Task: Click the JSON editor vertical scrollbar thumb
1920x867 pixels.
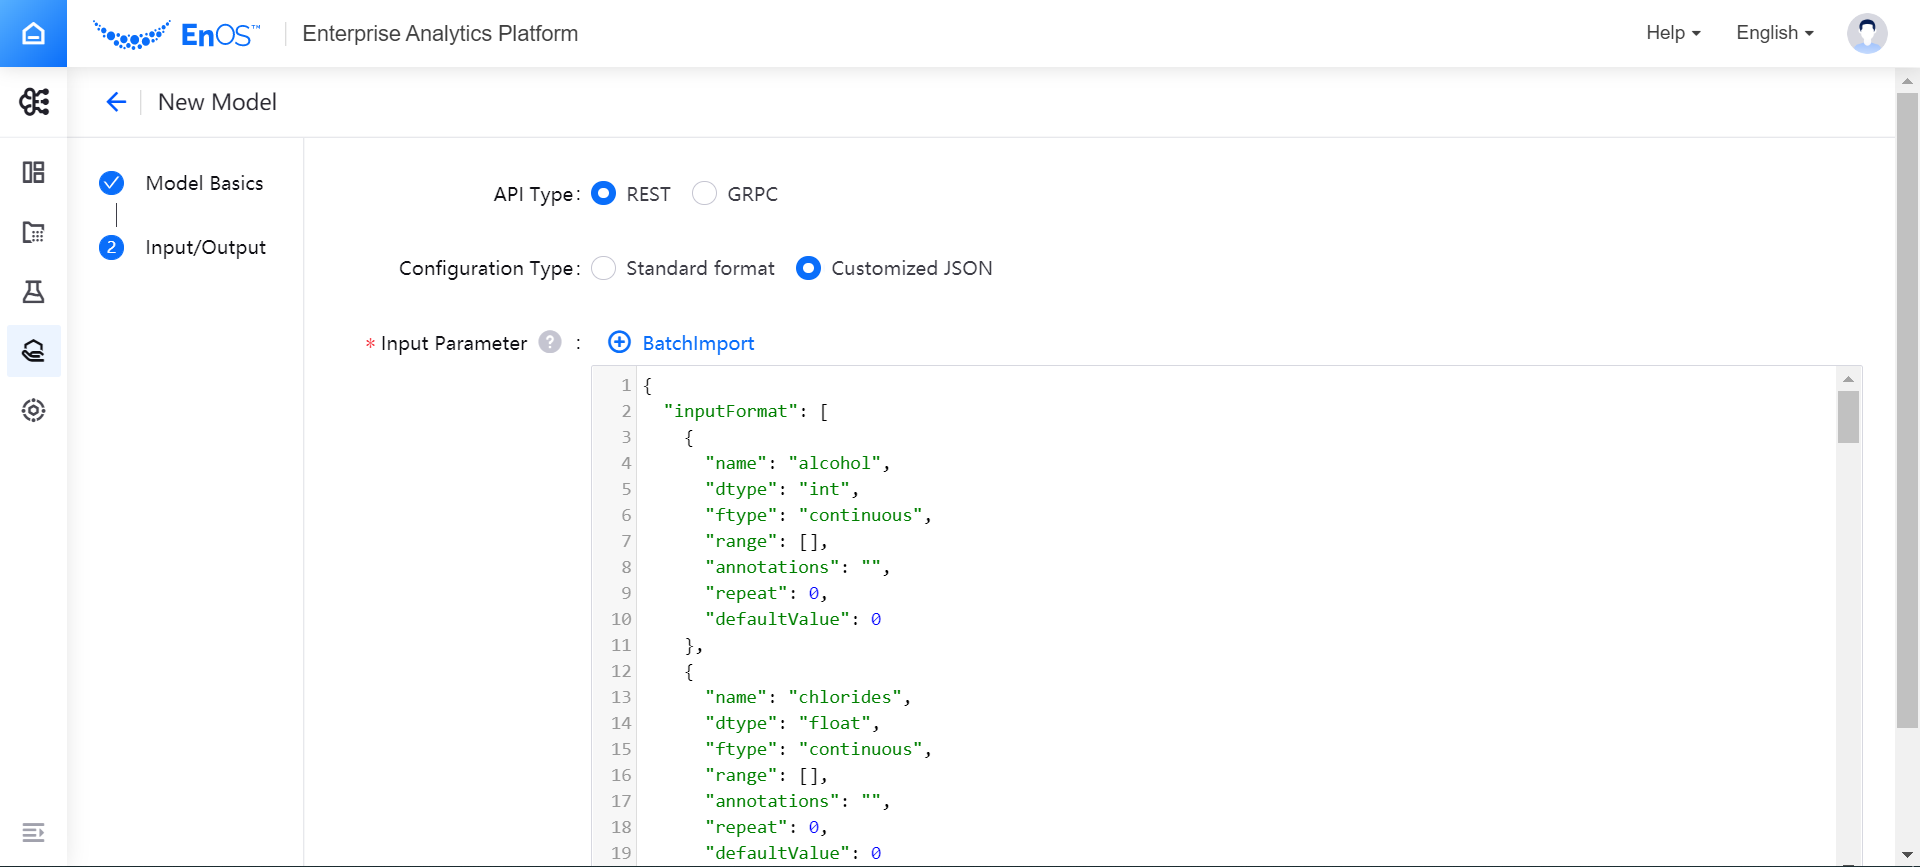Action: click(x=1848, y=416)
